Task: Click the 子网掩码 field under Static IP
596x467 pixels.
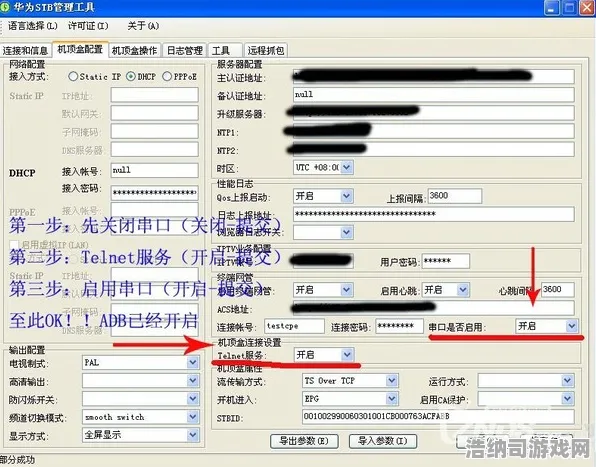Action: [x=154, y=131]
